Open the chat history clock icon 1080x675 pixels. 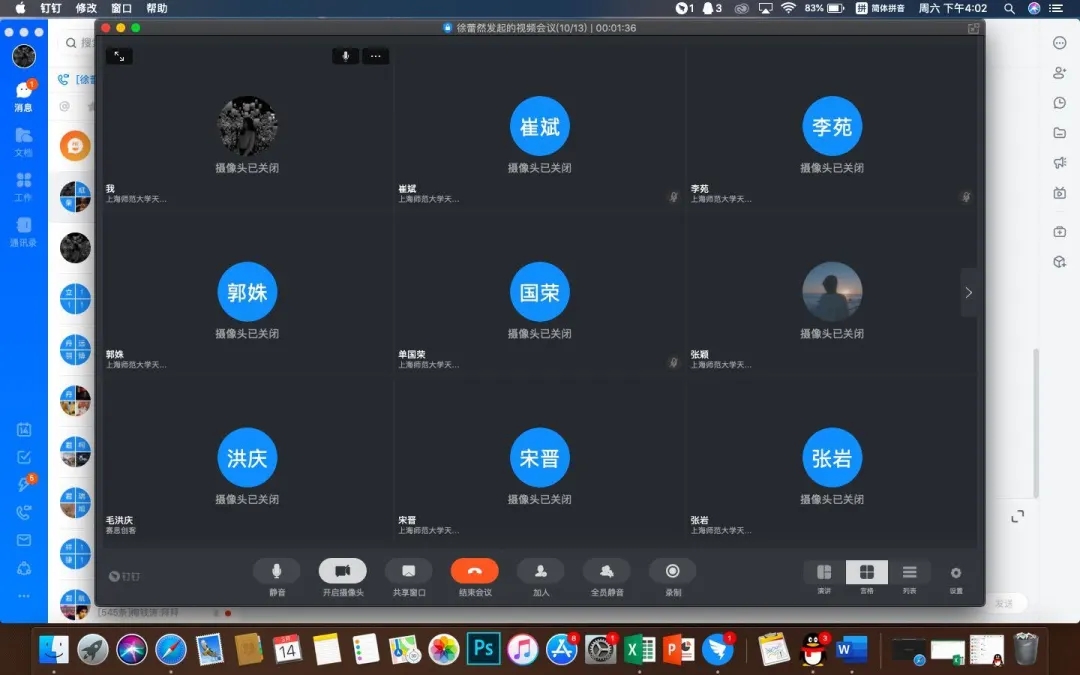[x=1059, y=103]
